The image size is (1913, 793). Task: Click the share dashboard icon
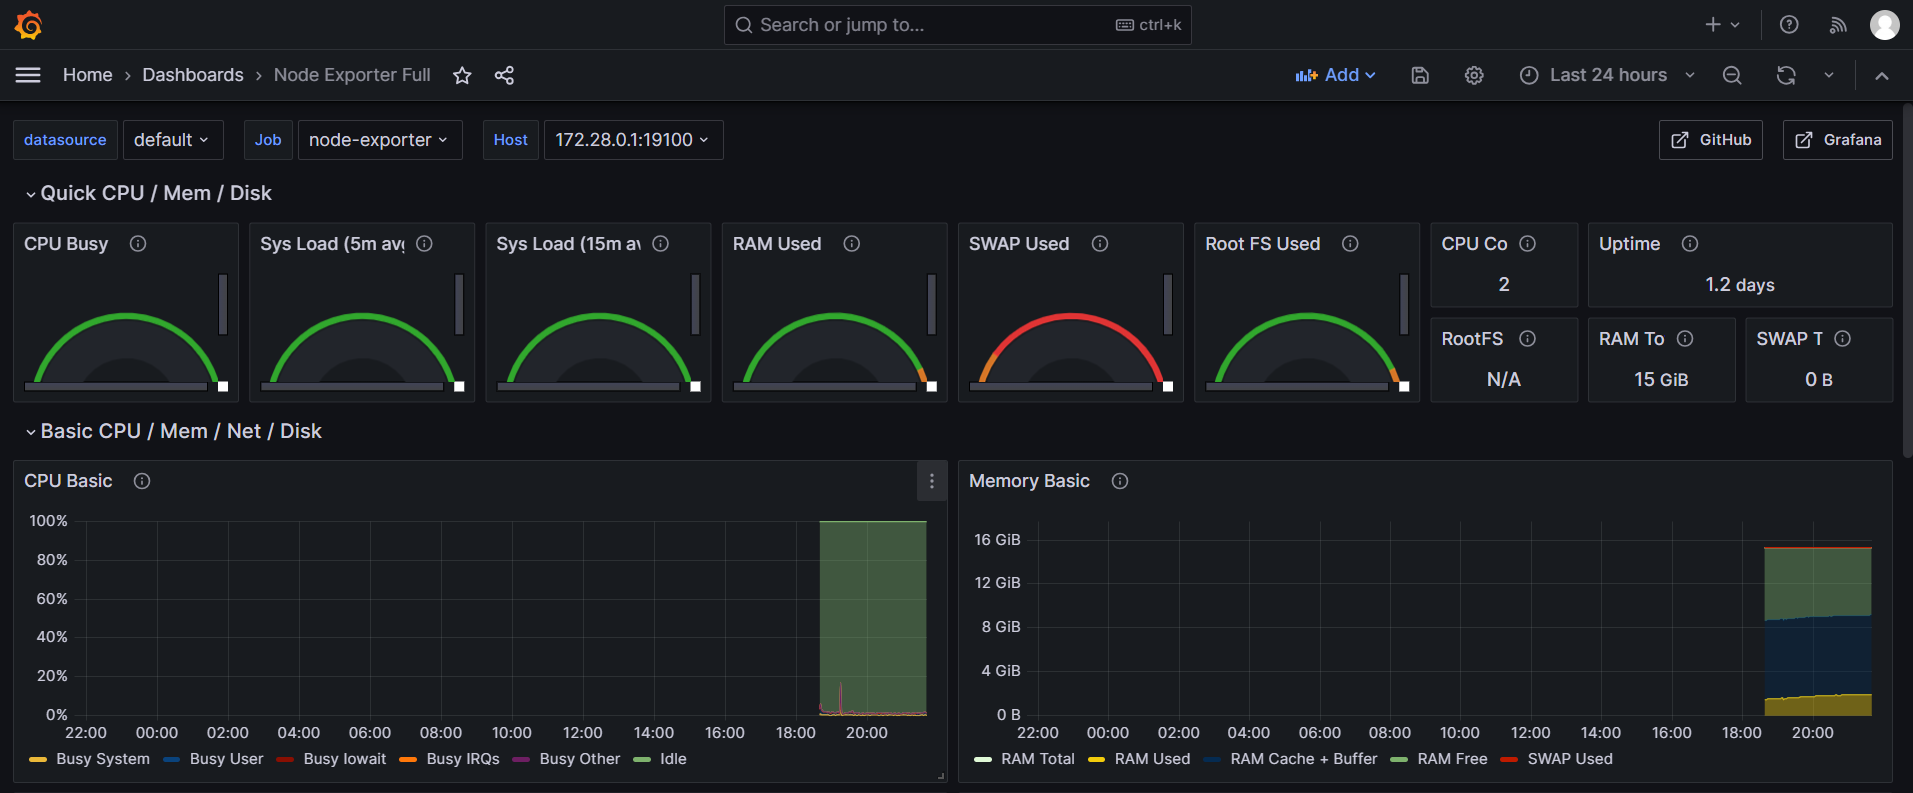pyautogui.click(x=504, y=76)
